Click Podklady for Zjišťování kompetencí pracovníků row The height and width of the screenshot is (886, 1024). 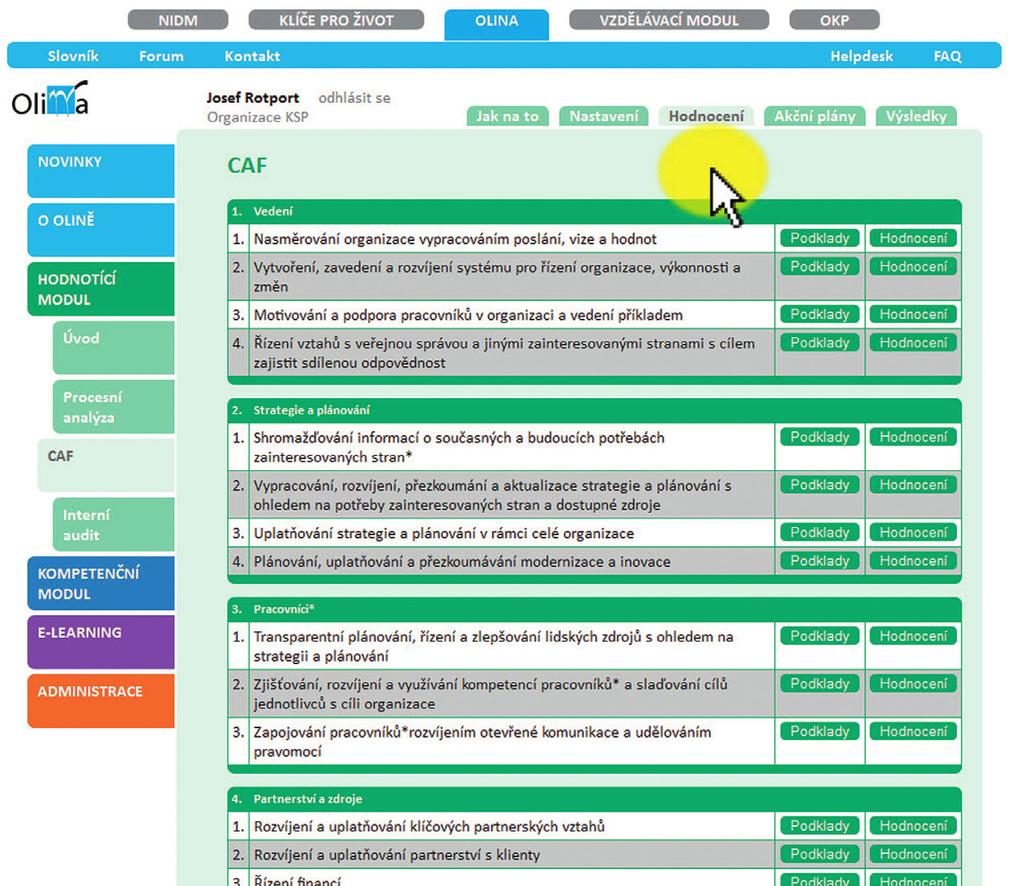pyautogui.click(x=820, y=684)
